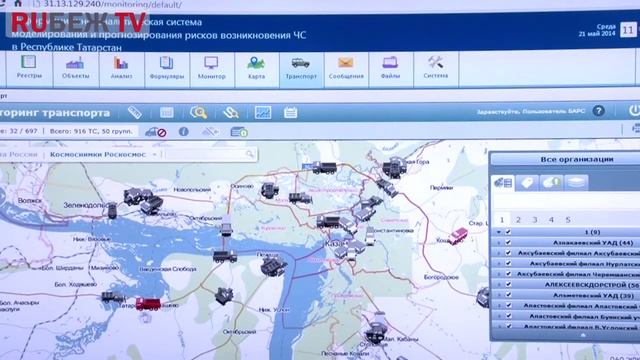The height and width of the screenshot is (360, 640).
Task: Click the blue info icon
Action: 184,131
